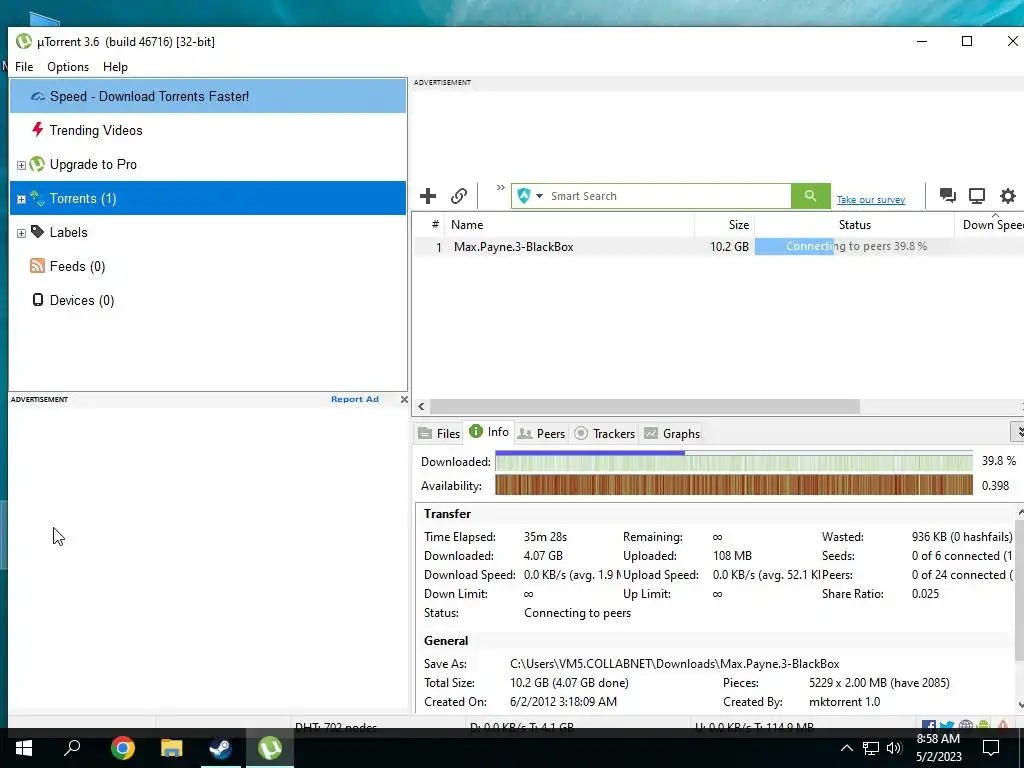Click the Facebook icon in status bar
Image resolution: width=1024 pixels, height=768 pixels.
[x=929, y=725]
